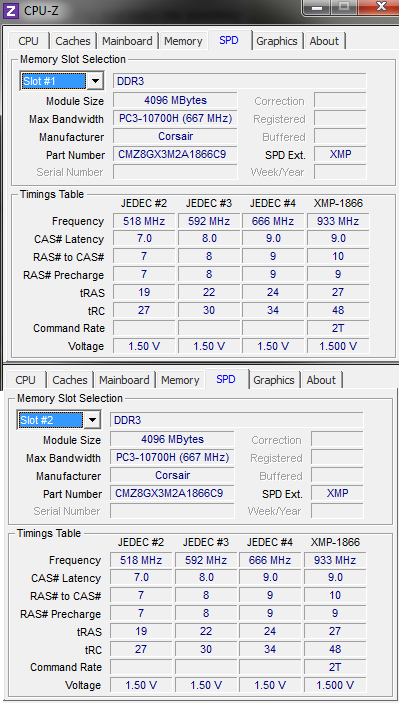The width and height of the screenshot is (399, 703).
Task: Click 518 MHz frequency in Slot #1 table
Action: click(144, 221)
